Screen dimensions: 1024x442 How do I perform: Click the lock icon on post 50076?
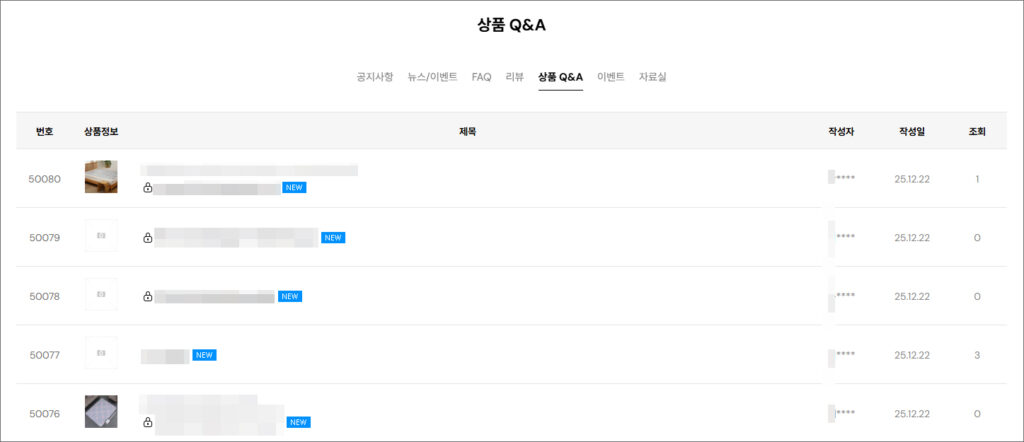point(148,422)
